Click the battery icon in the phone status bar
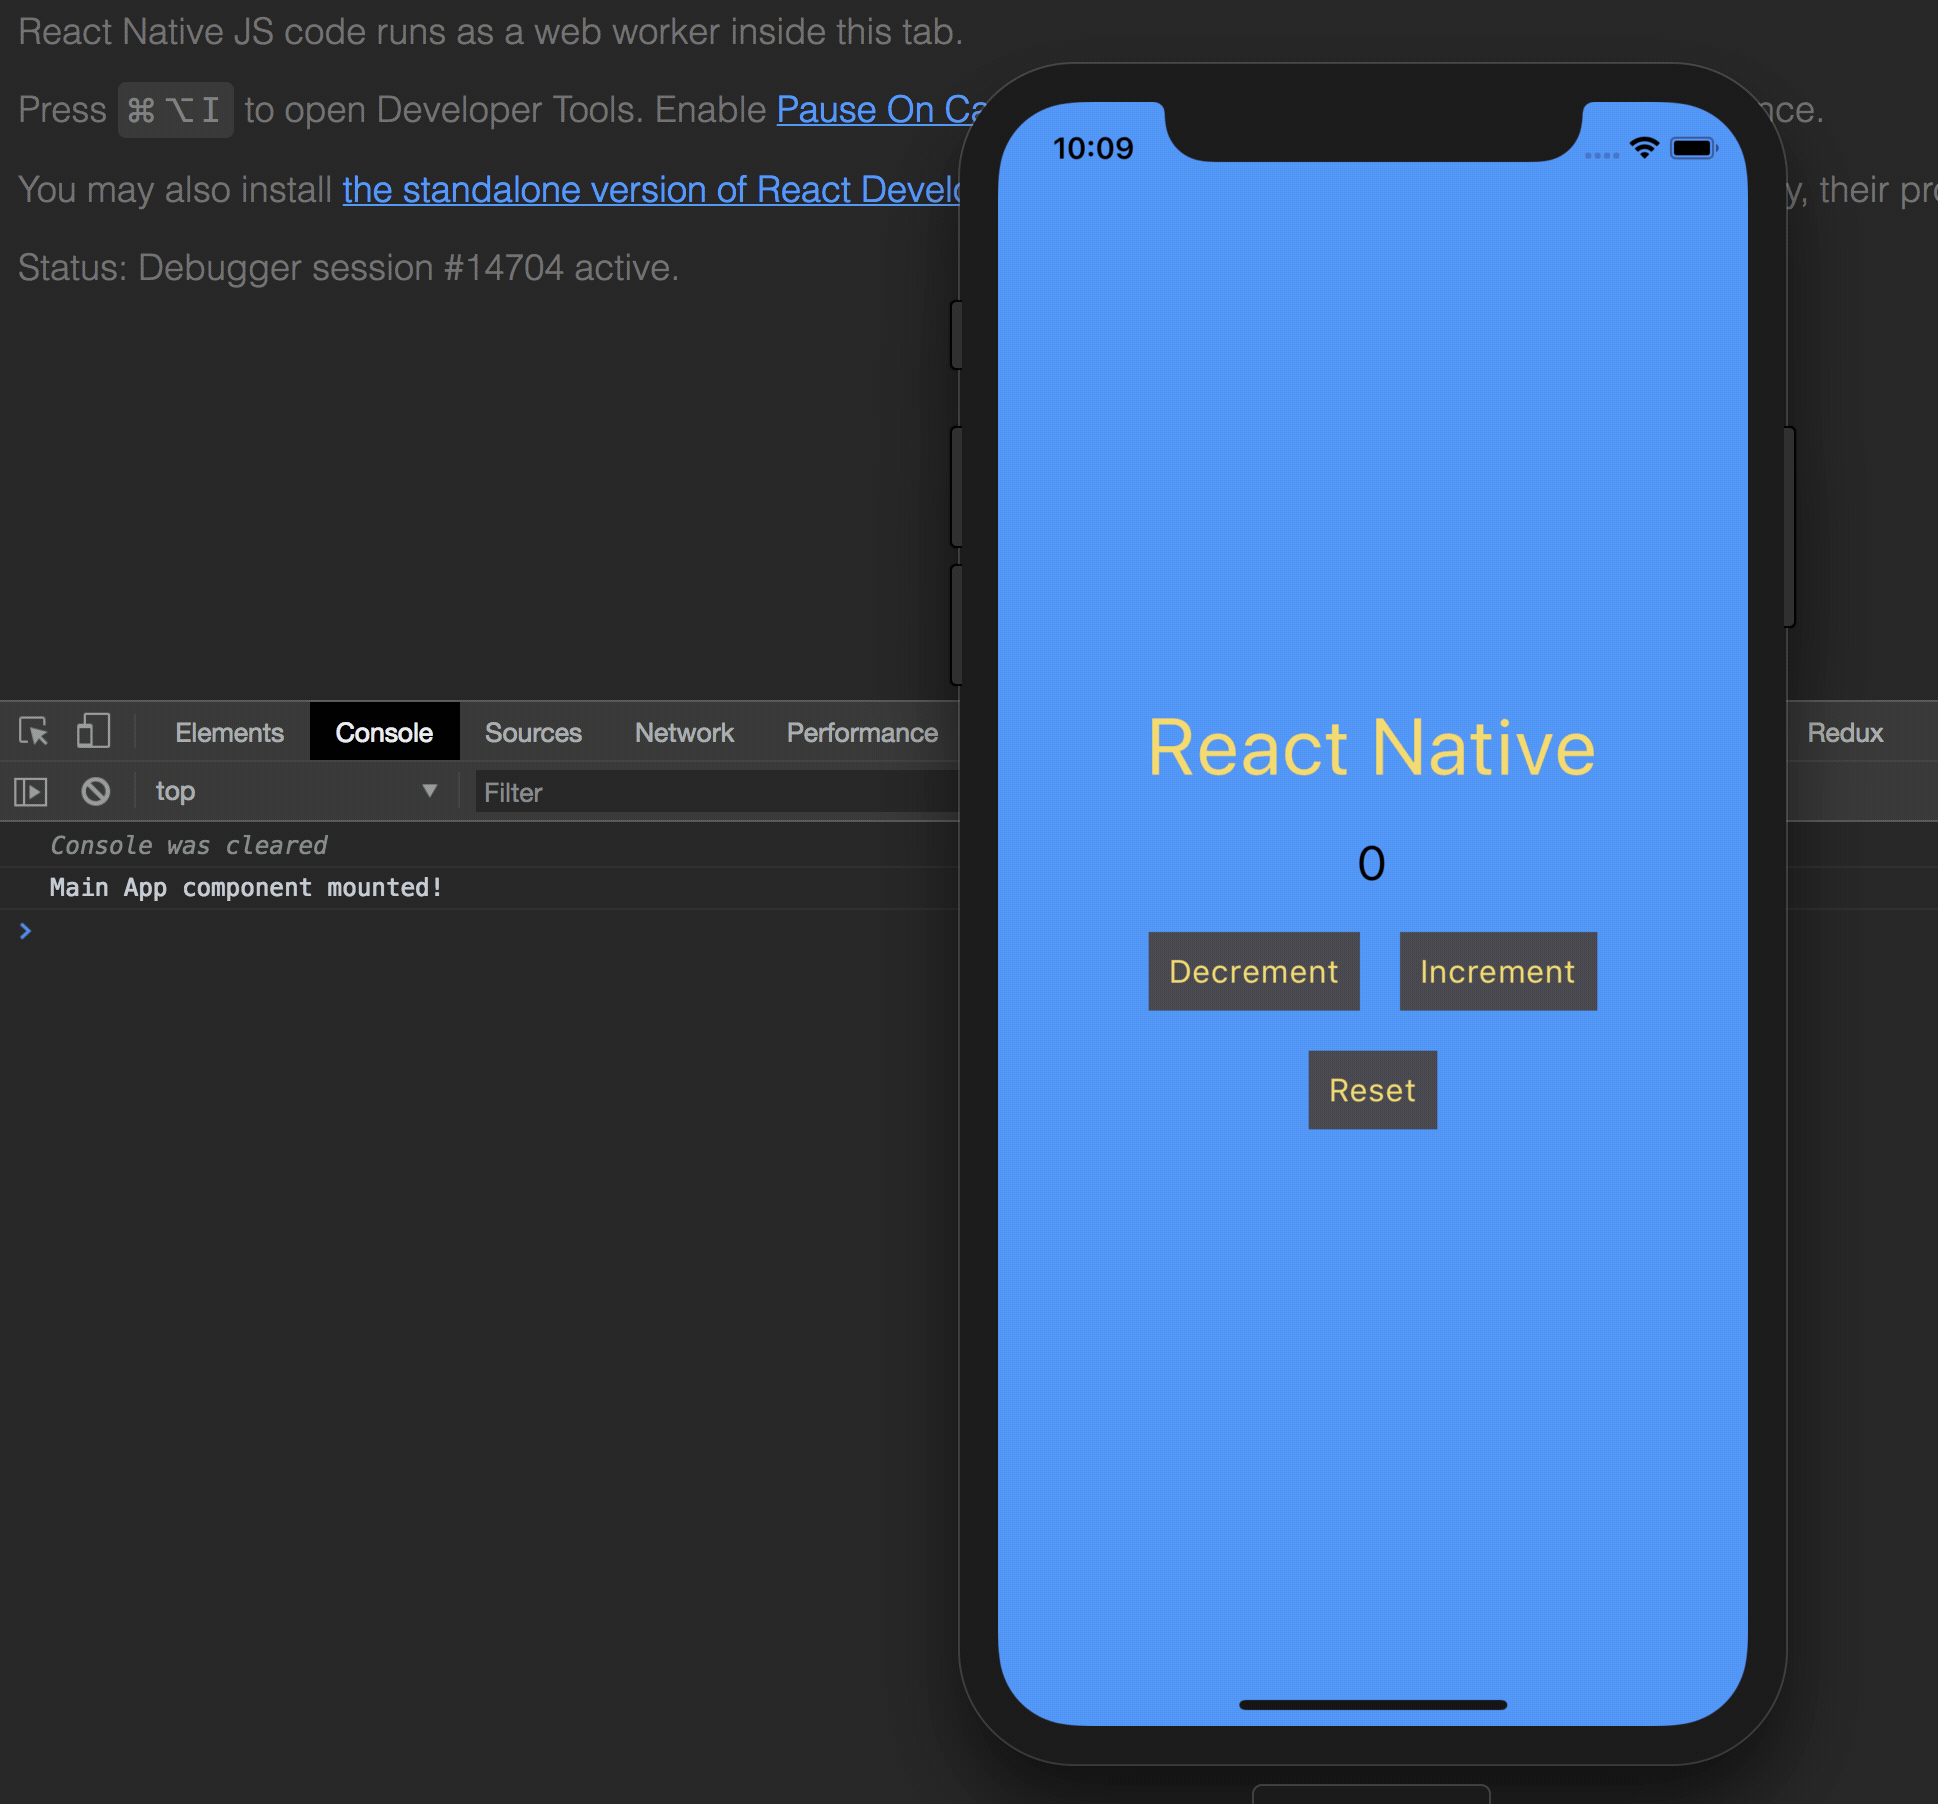Image resolution: width=1938 pixels, height=1804 pixels. (x=1695, y=147)
